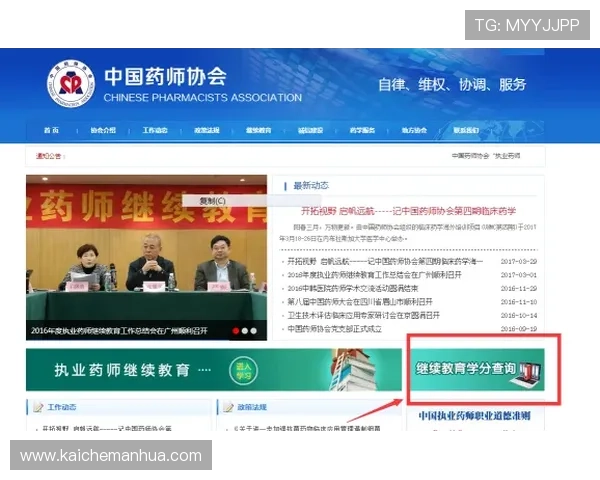Select the first red slideshow dot
The height and width of the screenshot is (480, 600).
(x=236, y=331)
